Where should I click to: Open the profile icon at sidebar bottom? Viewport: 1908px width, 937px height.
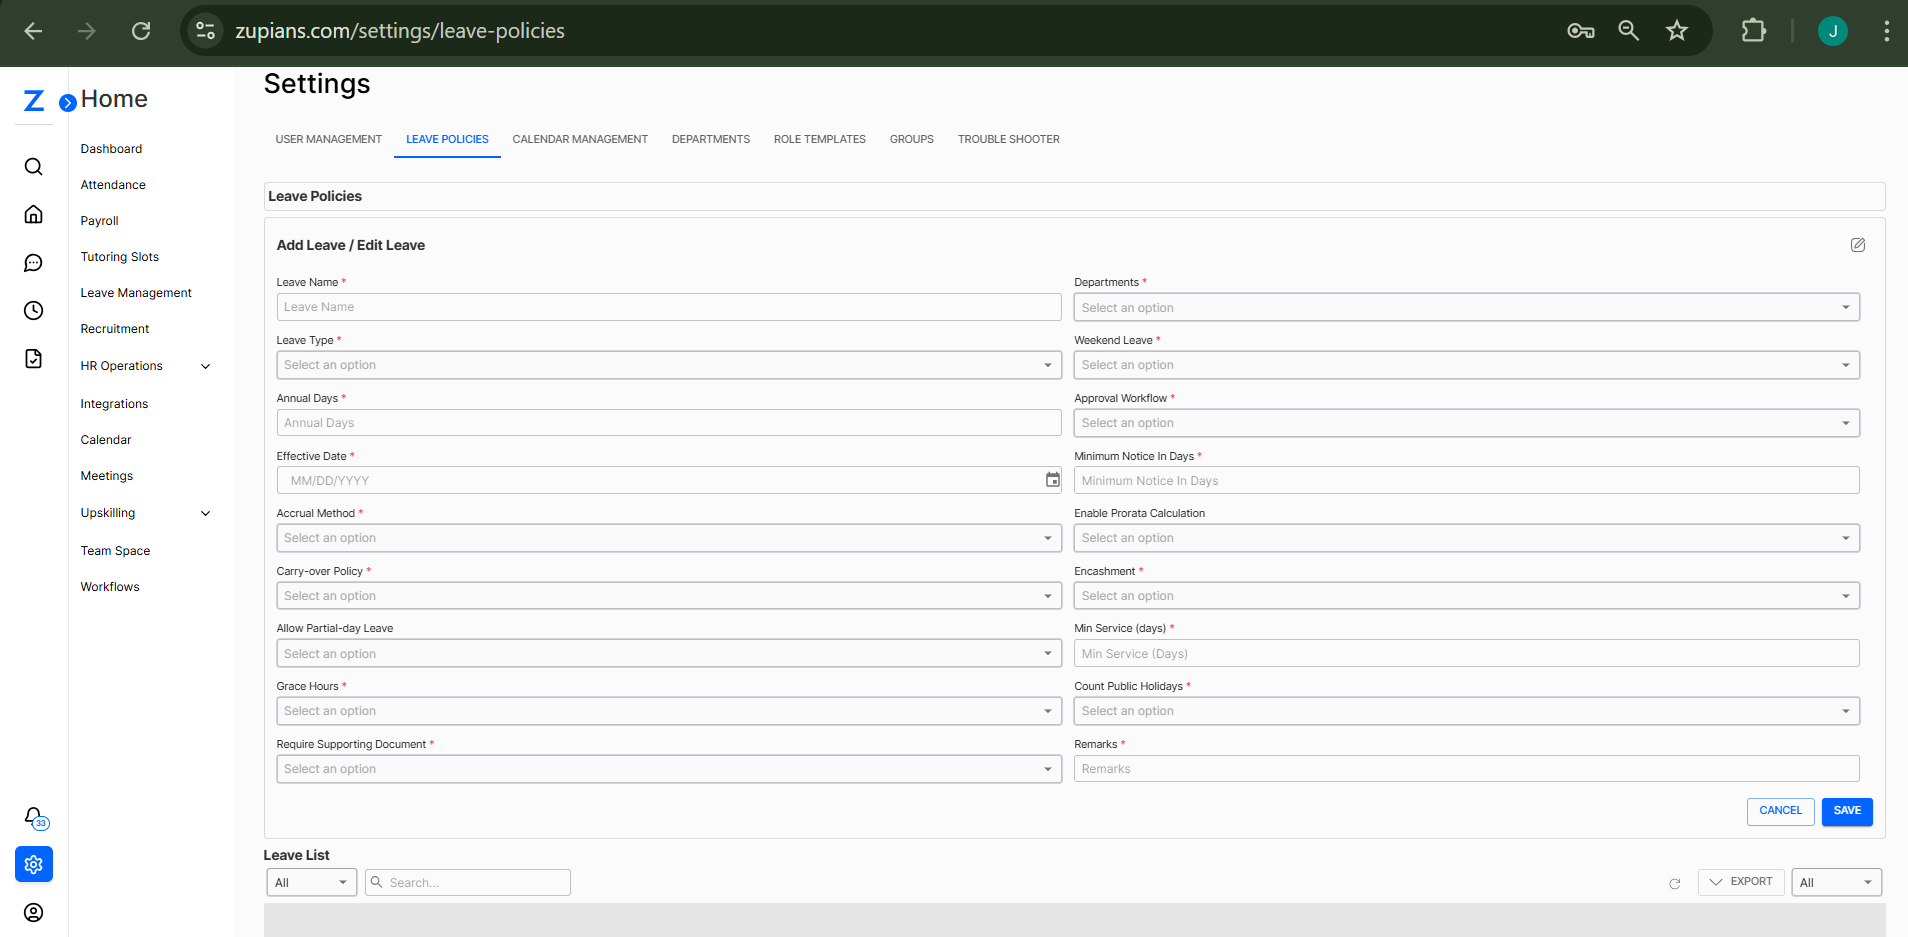(33, 912)
